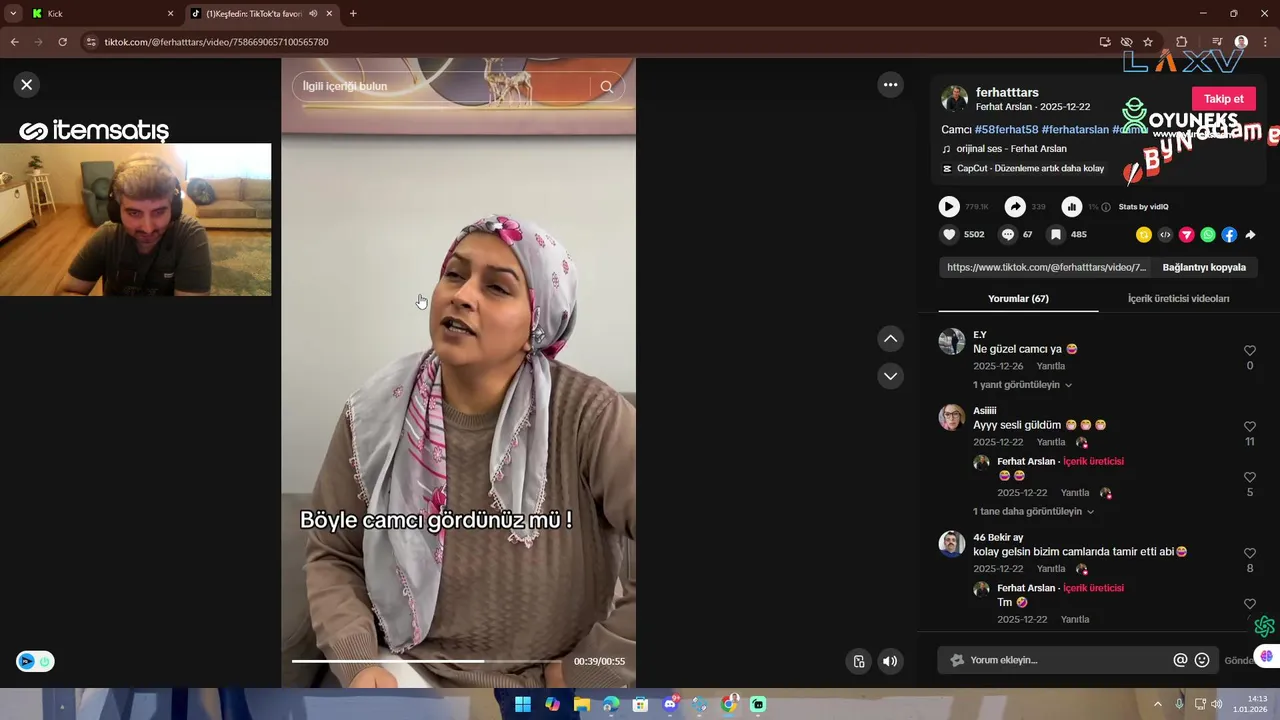The image size is (1280, 720).
Task: Open the ferhatttars profile avatar
Action: tap(954, 99)
